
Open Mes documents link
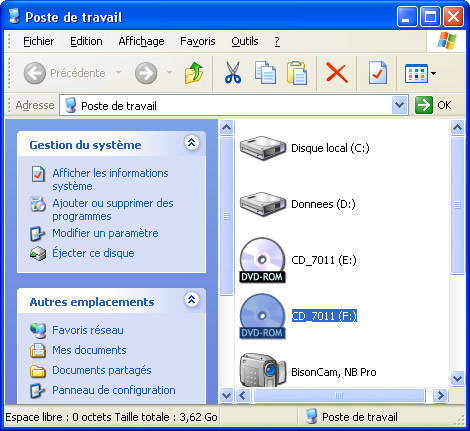click(x=89, y=350)
